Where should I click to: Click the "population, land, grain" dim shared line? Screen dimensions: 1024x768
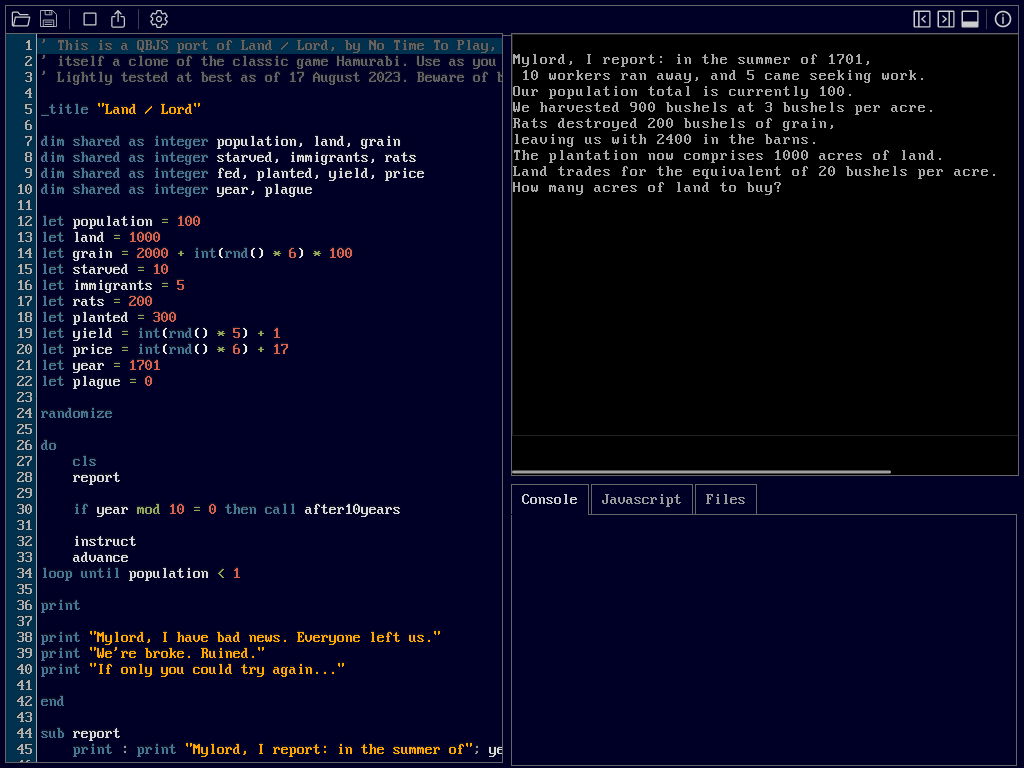(221, 141)
